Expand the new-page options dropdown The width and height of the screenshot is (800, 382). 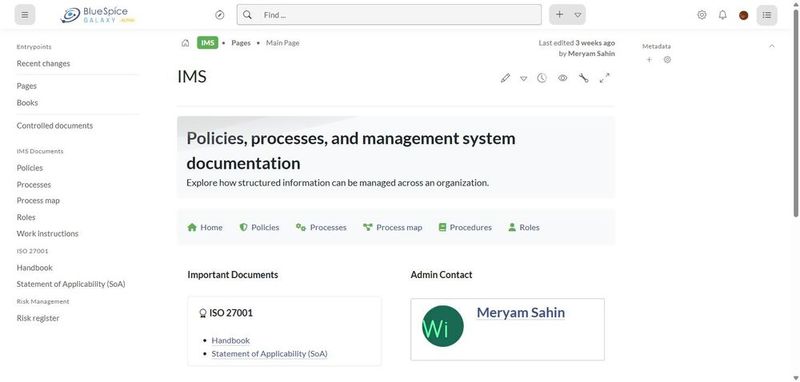click(578, 15)
